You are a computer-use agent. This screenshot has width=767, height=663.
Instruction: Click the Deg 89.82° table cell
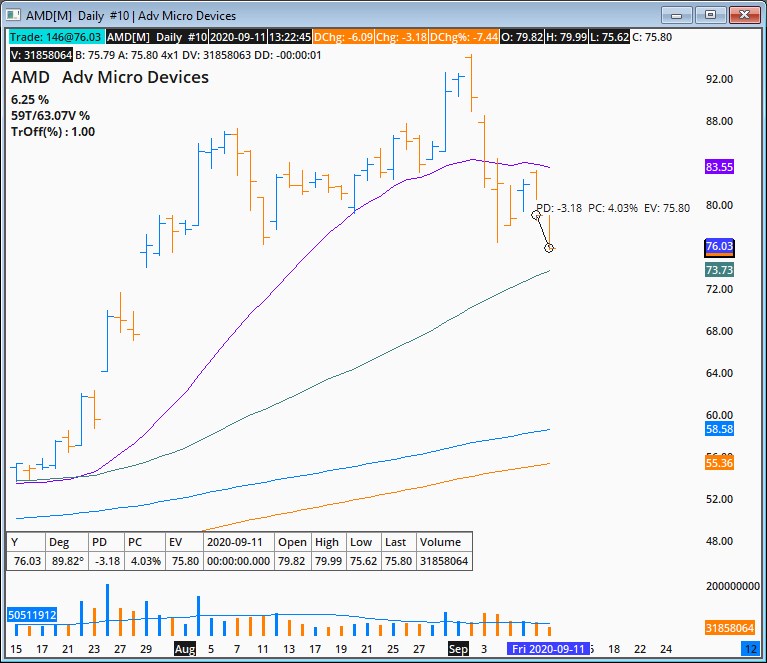[x=67, y=561]
